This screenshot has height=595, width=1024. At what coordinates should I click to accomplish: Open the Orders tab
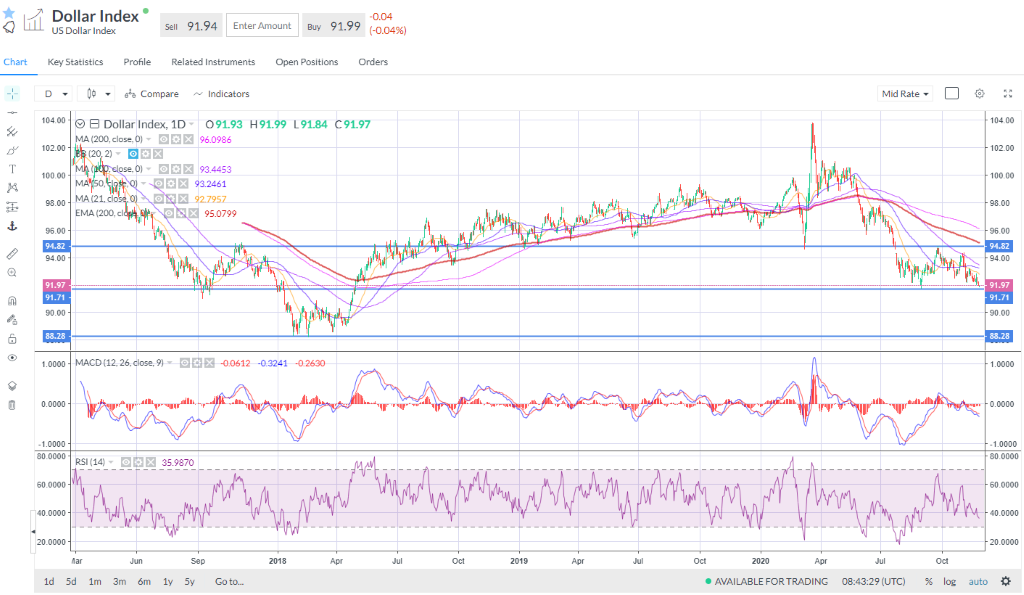[x=373, y=61]
